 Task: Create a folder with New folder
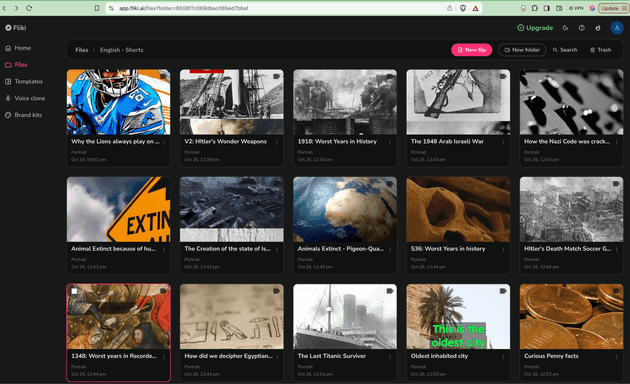point(522,50)
